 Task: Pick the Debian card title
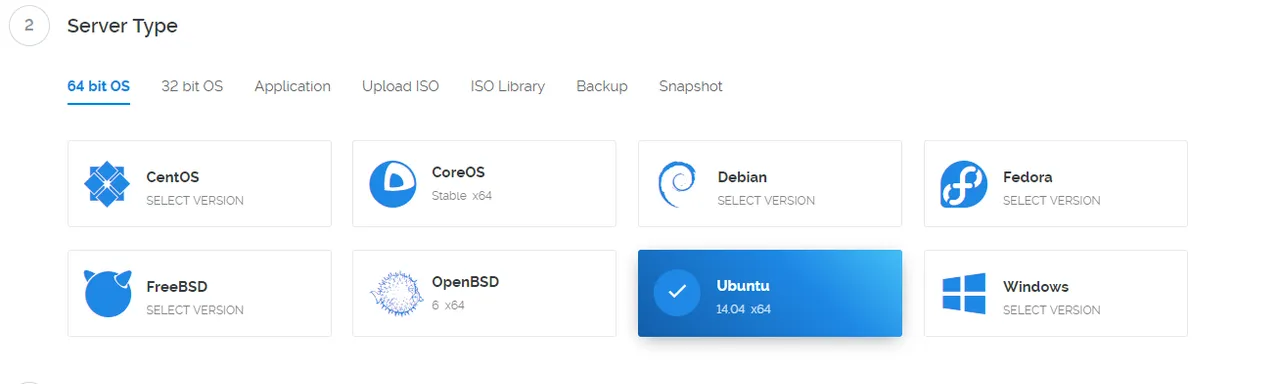click(x=742, y=177)
